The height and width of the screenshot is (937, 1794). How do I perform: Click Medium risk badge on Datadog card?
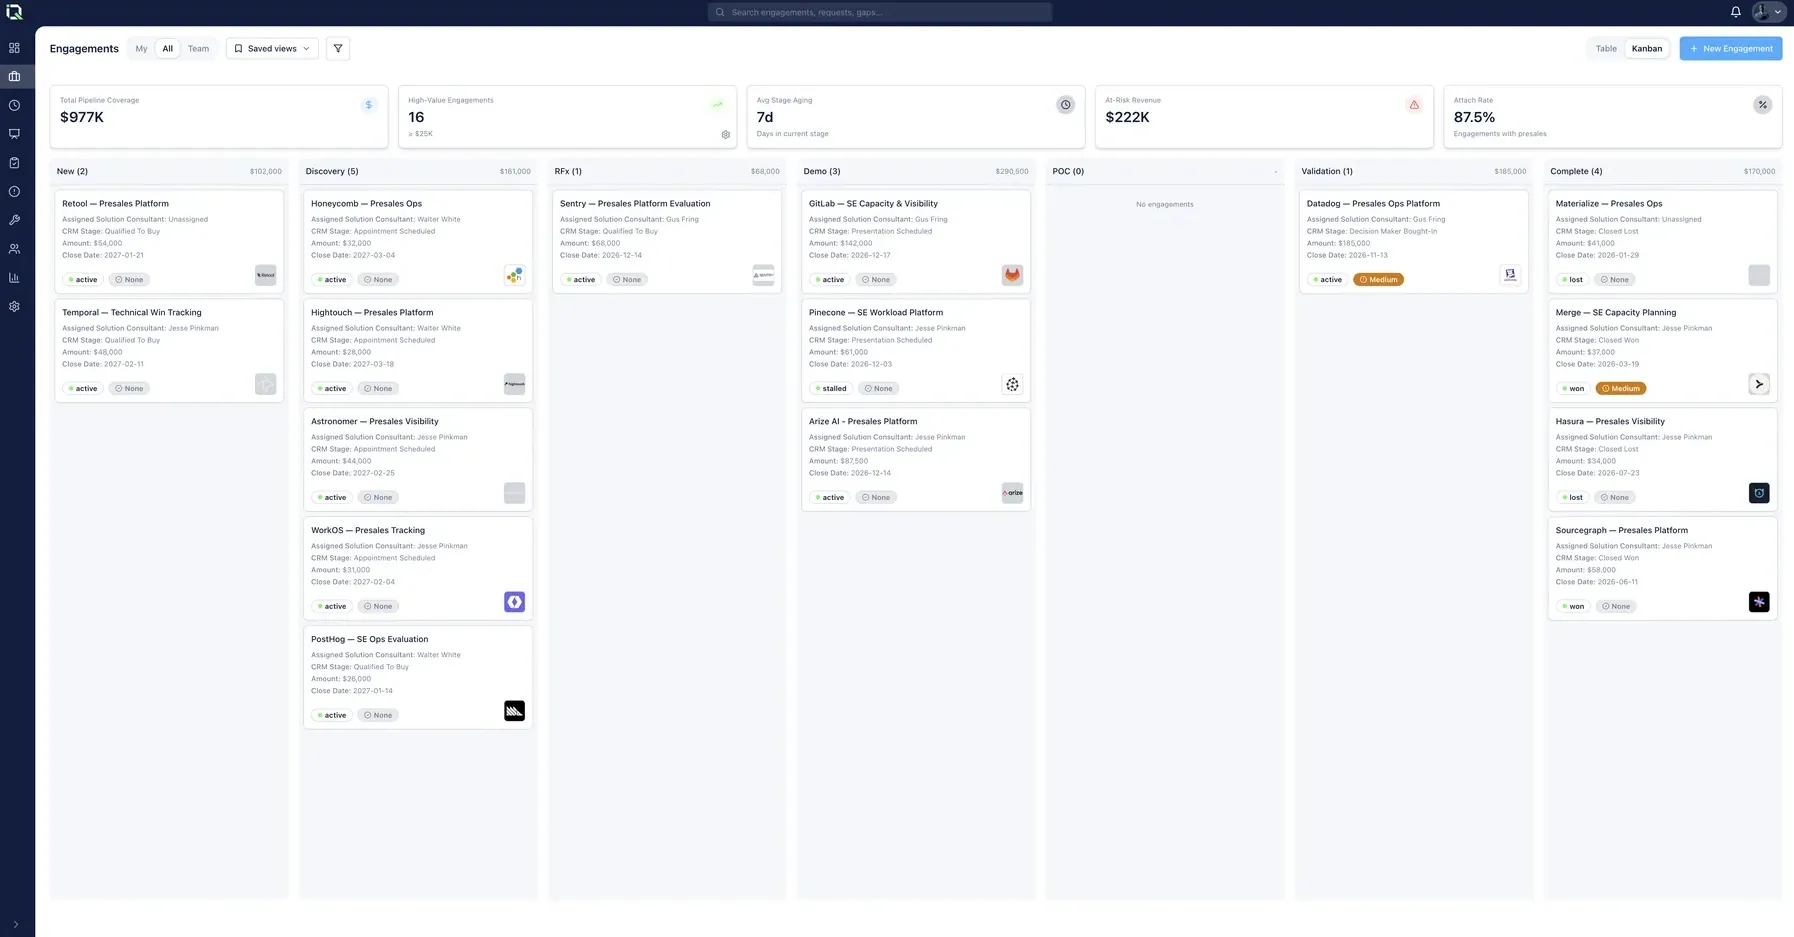click(1378, 280)
